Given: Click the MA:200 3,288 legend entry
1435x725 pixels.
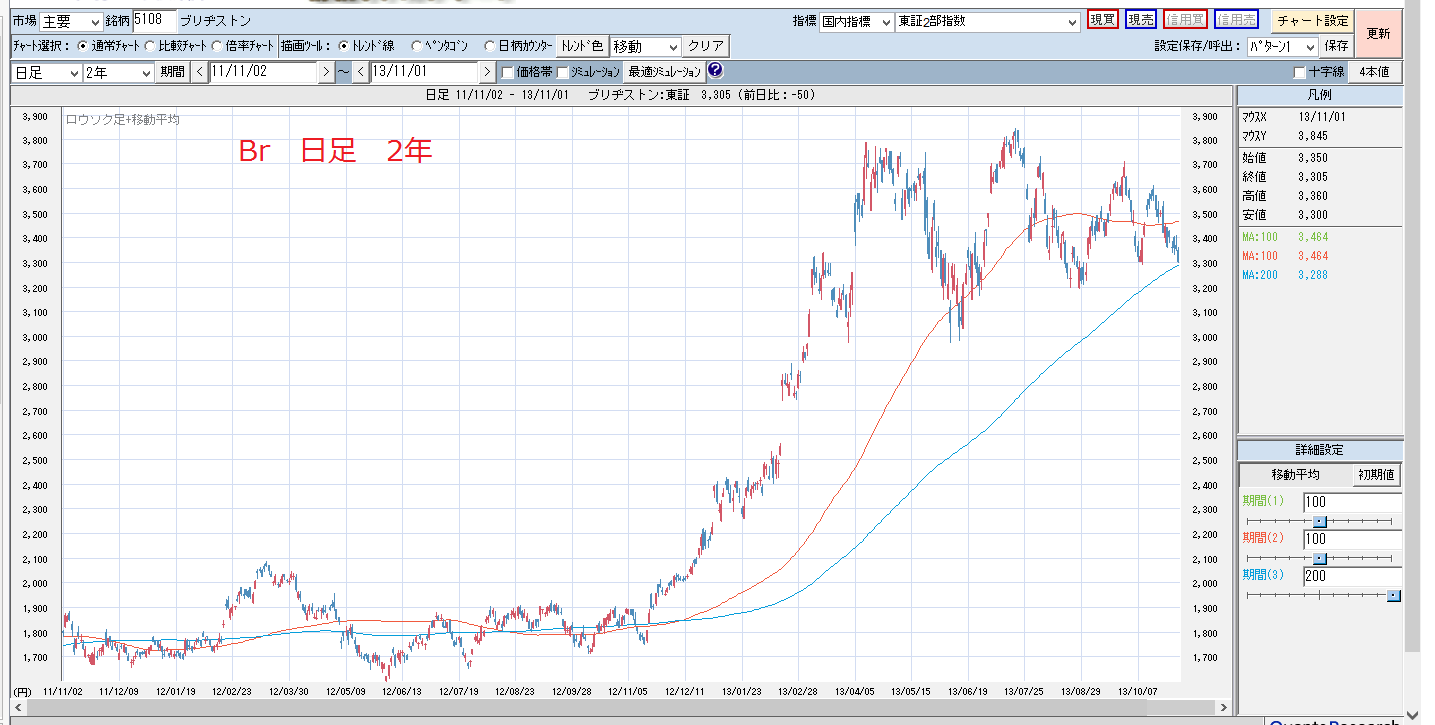Looking at the screenshot, I should click(x=1285, y=275).
